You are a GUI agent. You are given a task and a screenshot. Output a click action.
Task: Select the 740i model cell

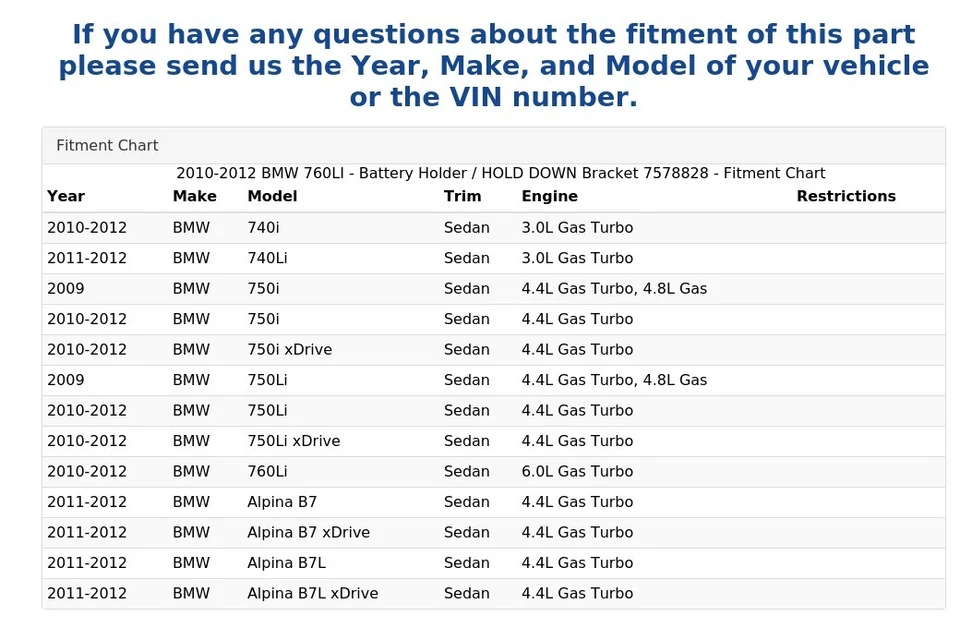coord(263,227)
